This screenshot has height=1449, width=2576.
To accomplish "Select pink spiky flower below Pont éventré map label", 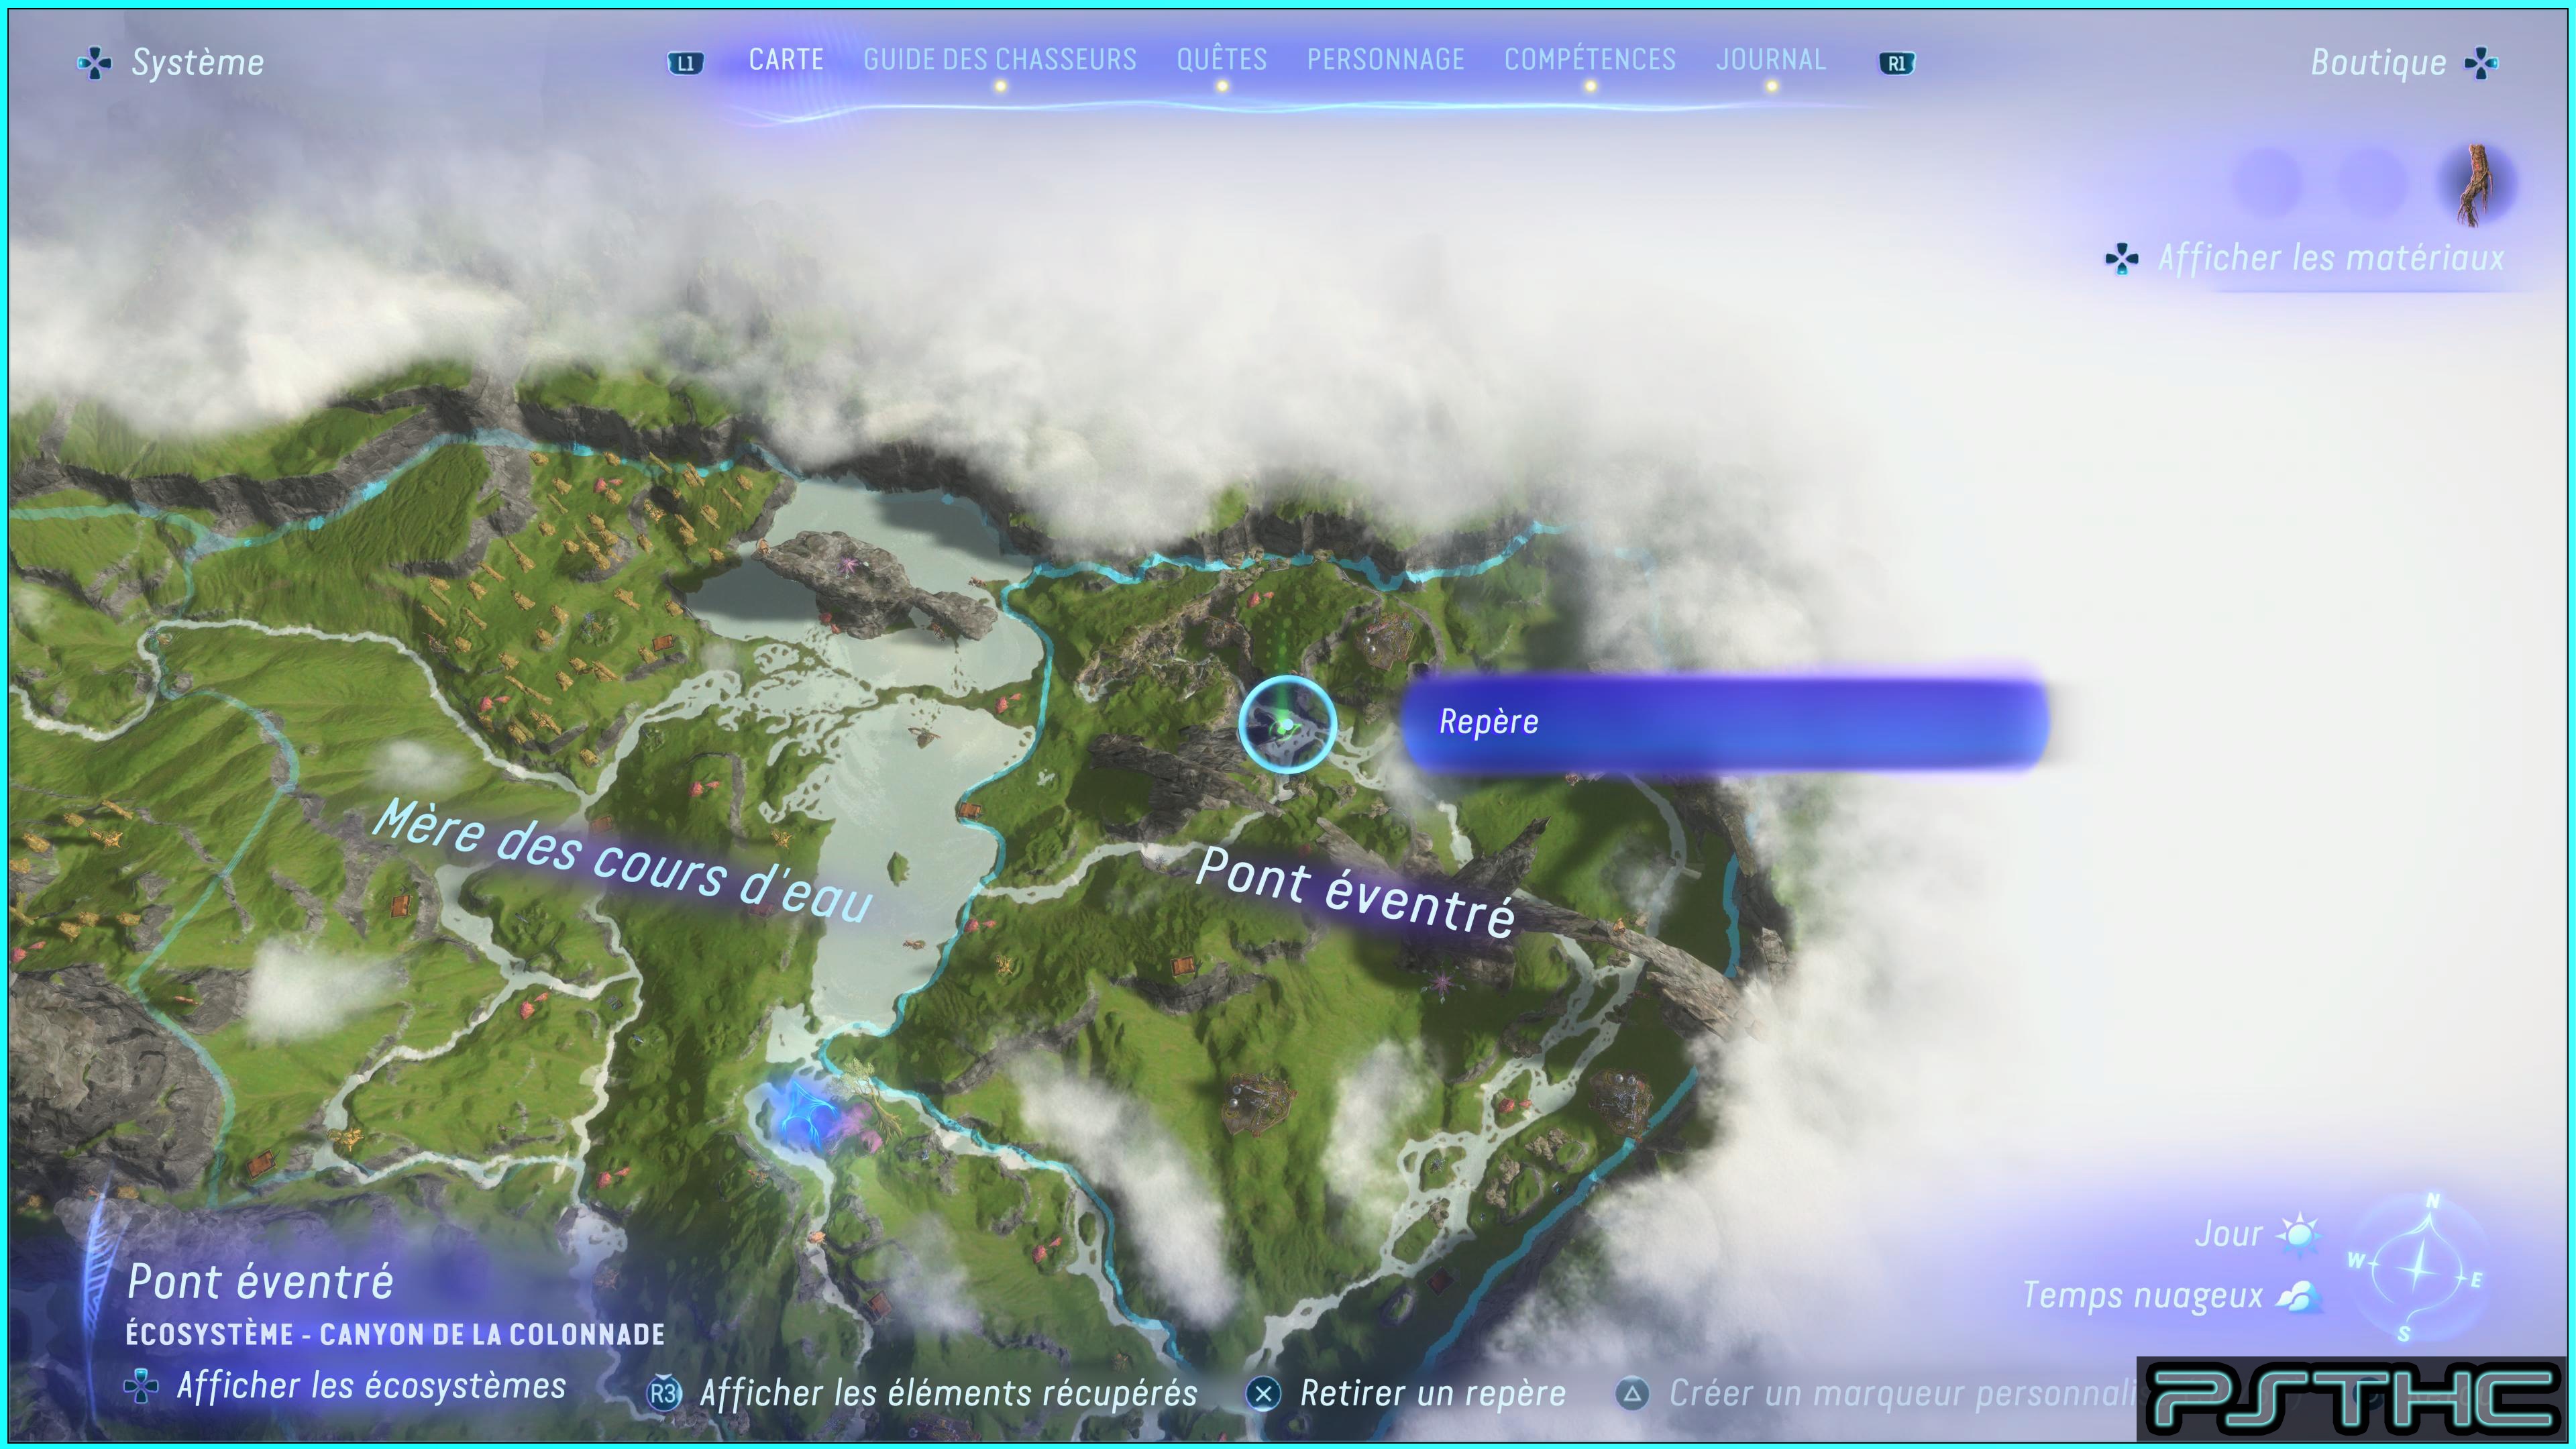I will (x=1441, y=984).
